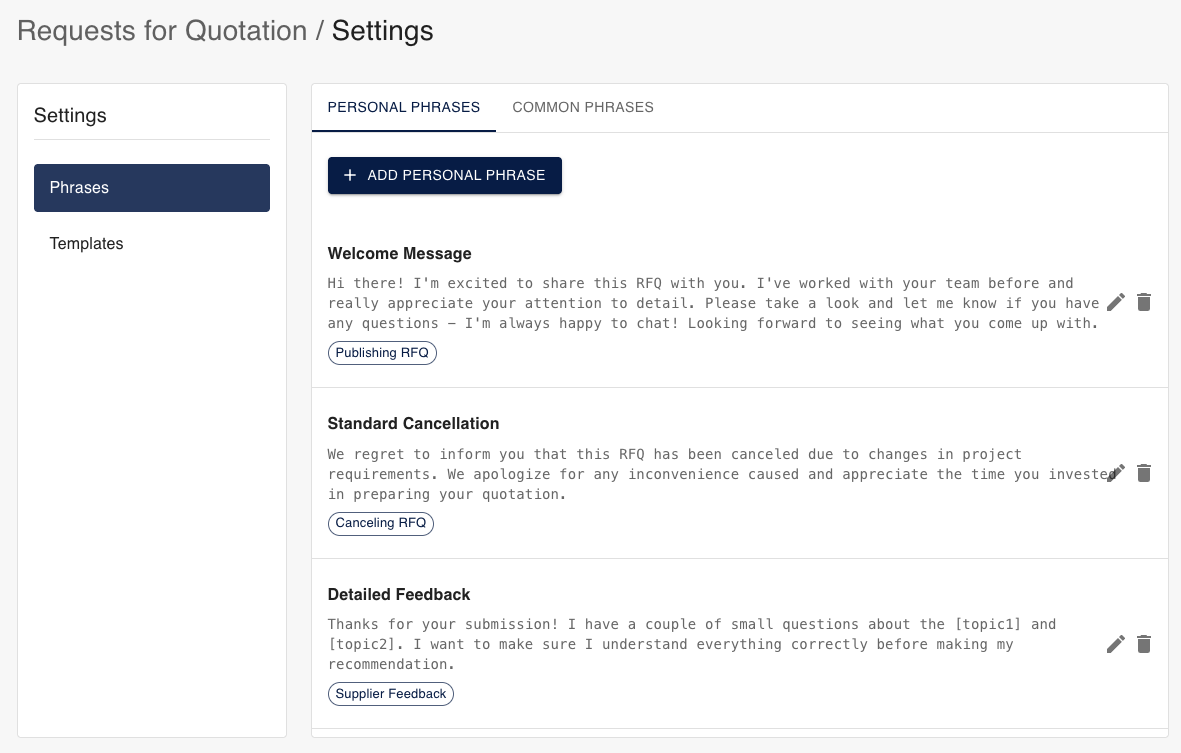The width and height of the screenshot is (1181, 753).
Task: Edit the Detailed Feedback phrase
Action: click(1115, 645)
